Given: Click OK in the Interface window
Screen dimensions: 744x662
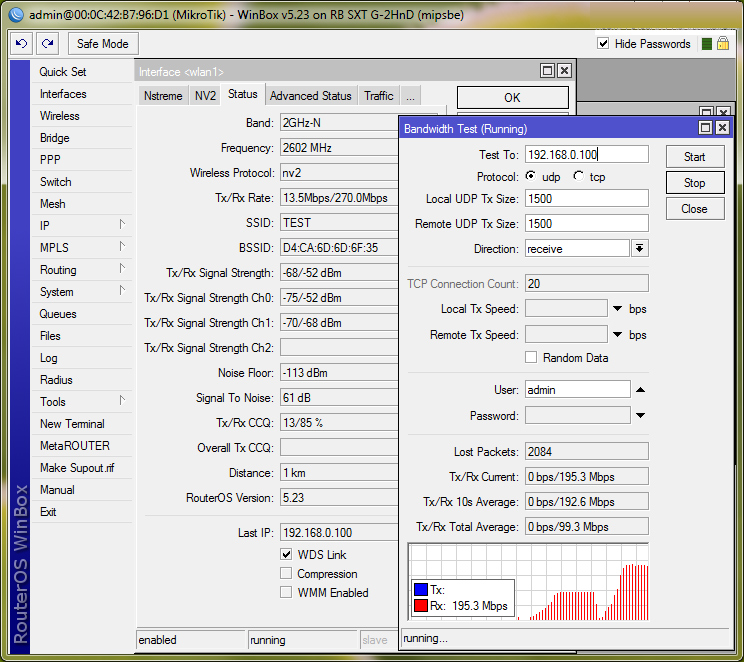Looking at the screenshot, I should (x=512, y=98).
